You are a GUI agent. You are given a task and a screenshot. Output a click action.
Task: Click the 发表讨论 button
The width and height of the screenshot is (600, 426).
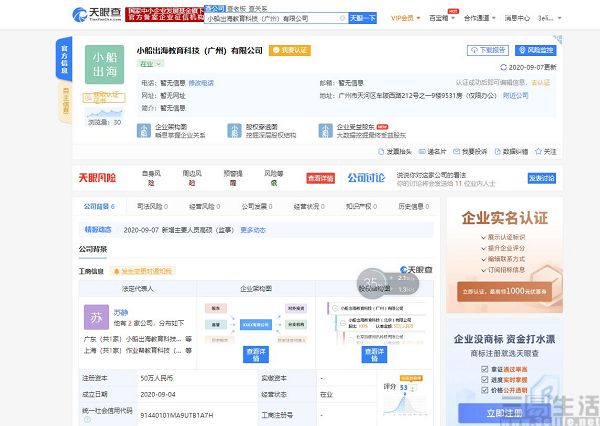click(541, 178)
